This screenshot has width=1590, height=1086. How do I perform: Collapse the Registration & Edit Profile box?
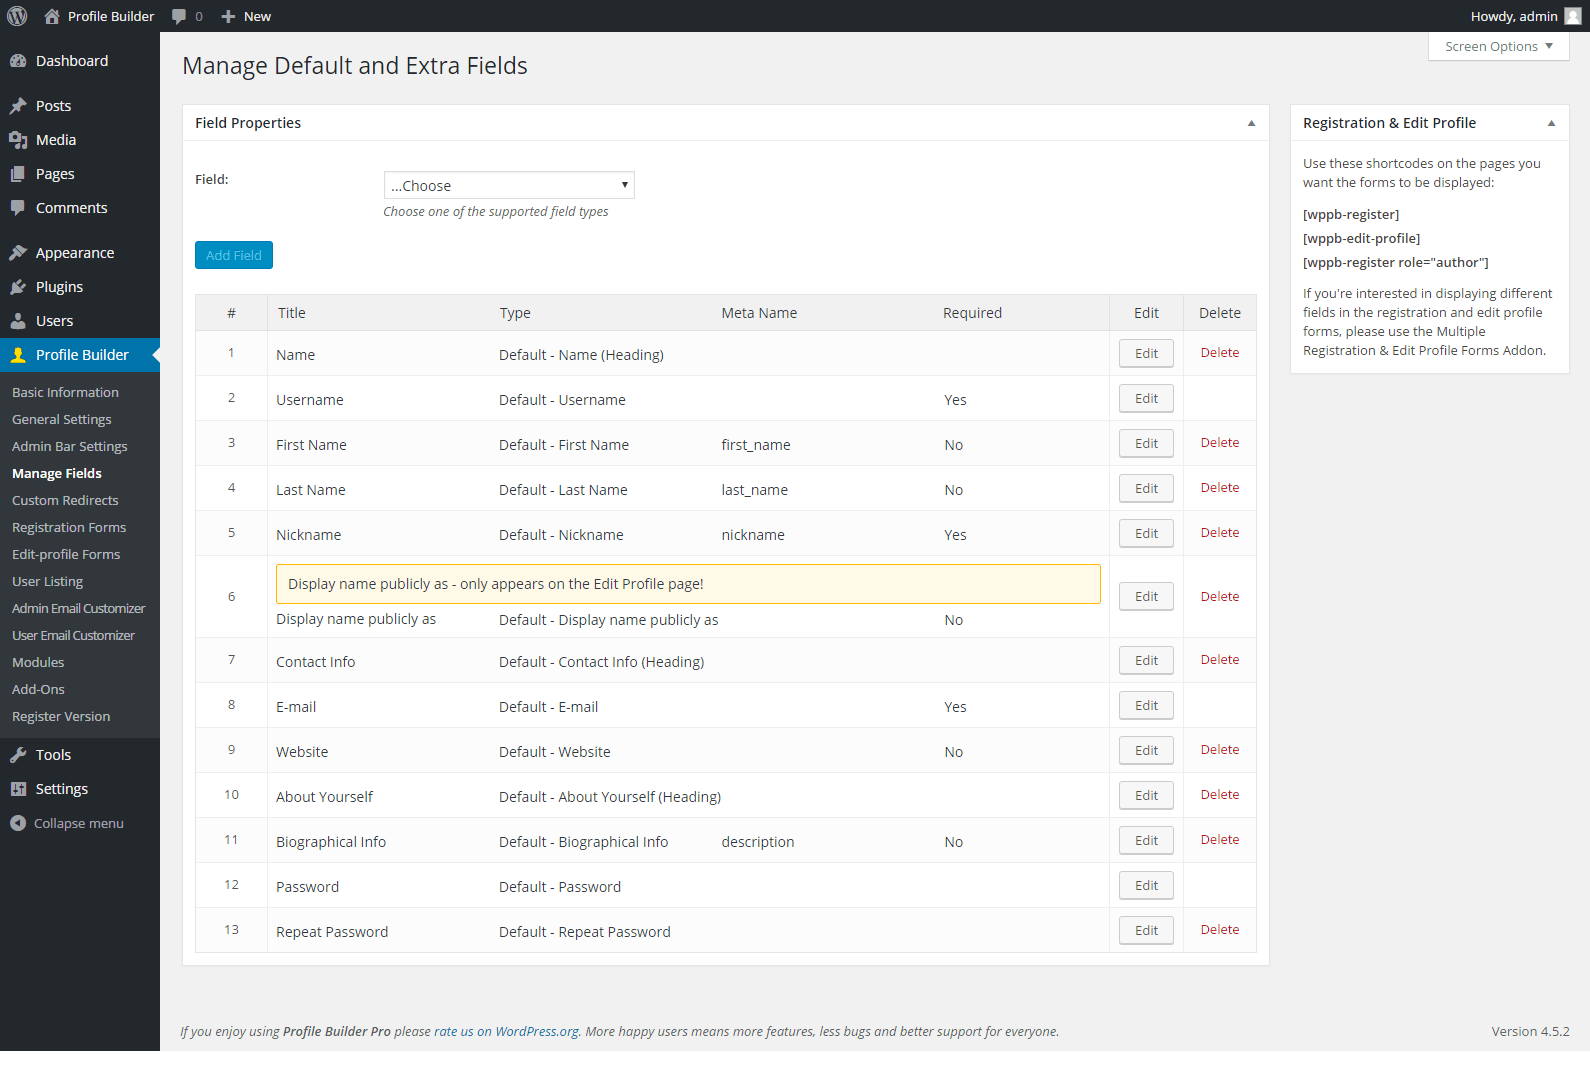[x=1551, y=123]
